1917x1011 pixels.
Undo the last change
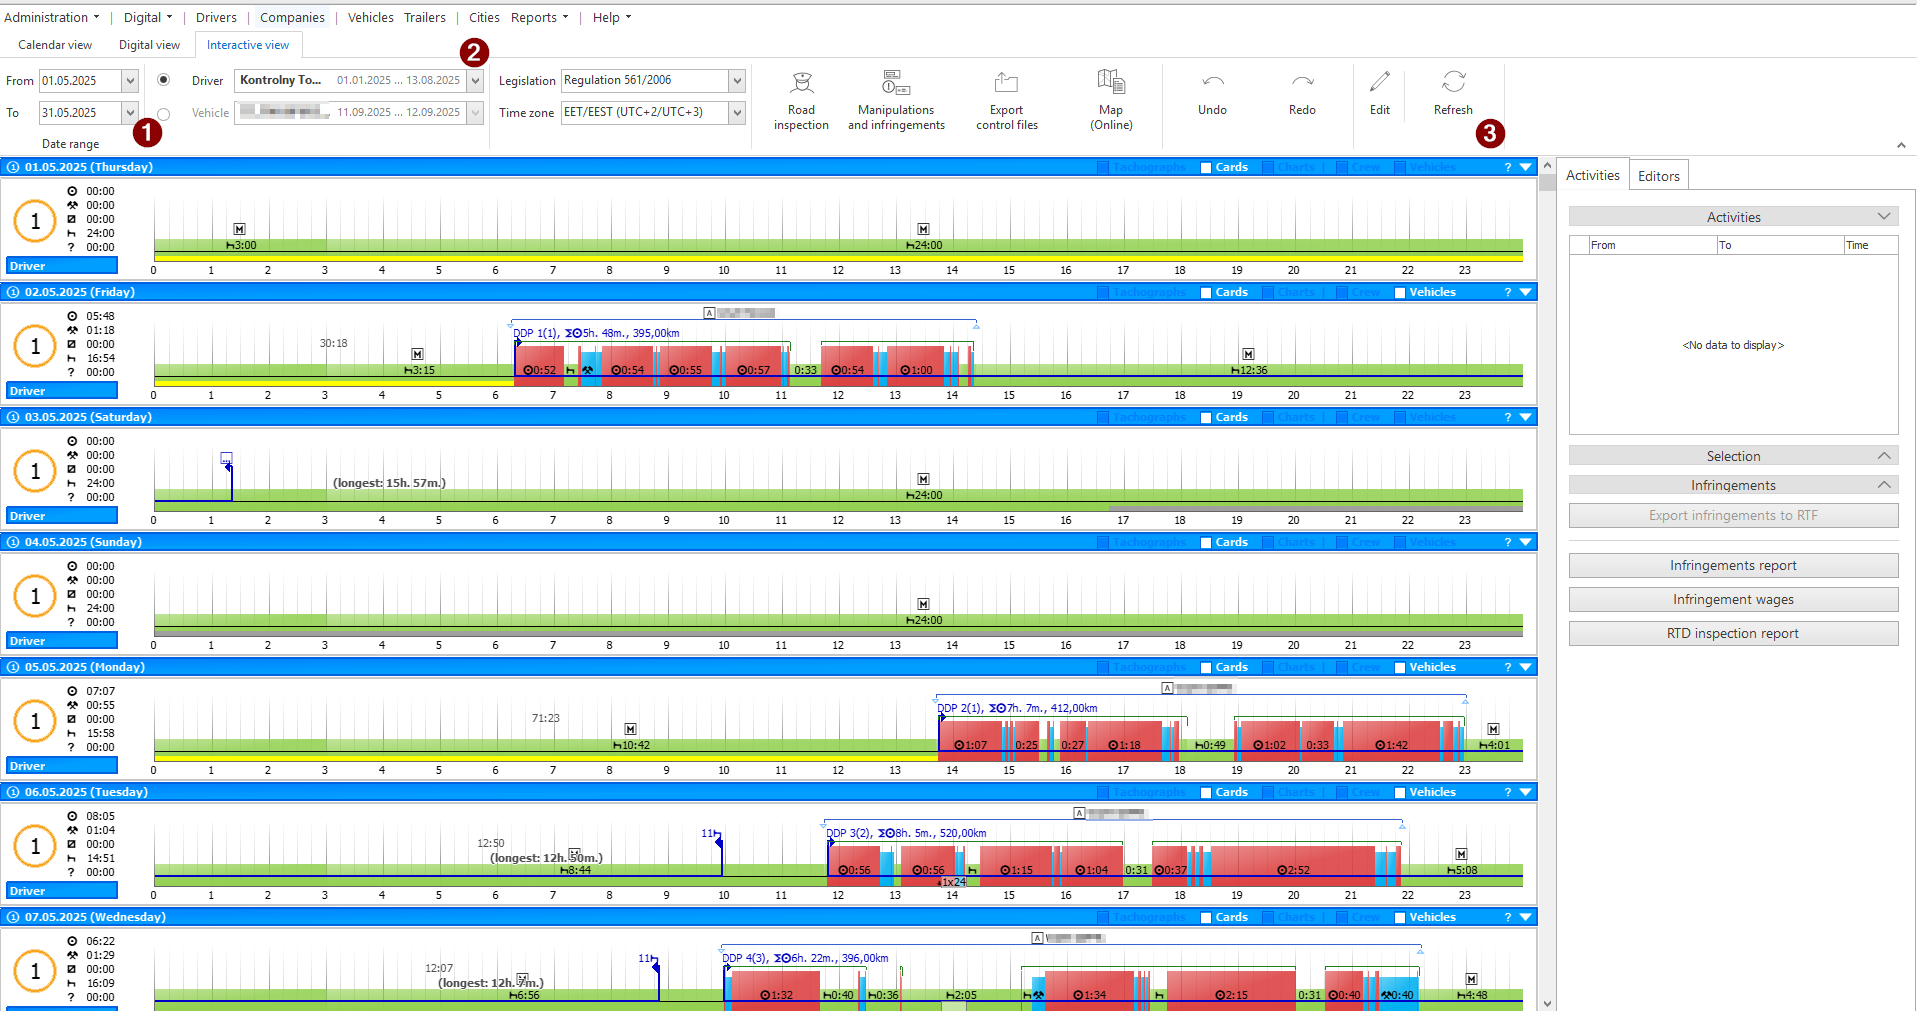click(1212, 94)
